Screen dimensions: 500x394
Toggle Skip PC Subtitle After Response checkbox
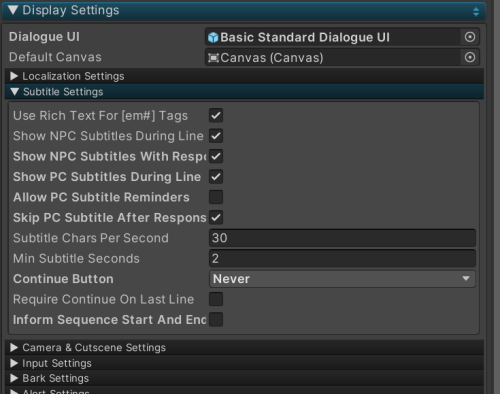pyautogui.click(x=216, y=218)
